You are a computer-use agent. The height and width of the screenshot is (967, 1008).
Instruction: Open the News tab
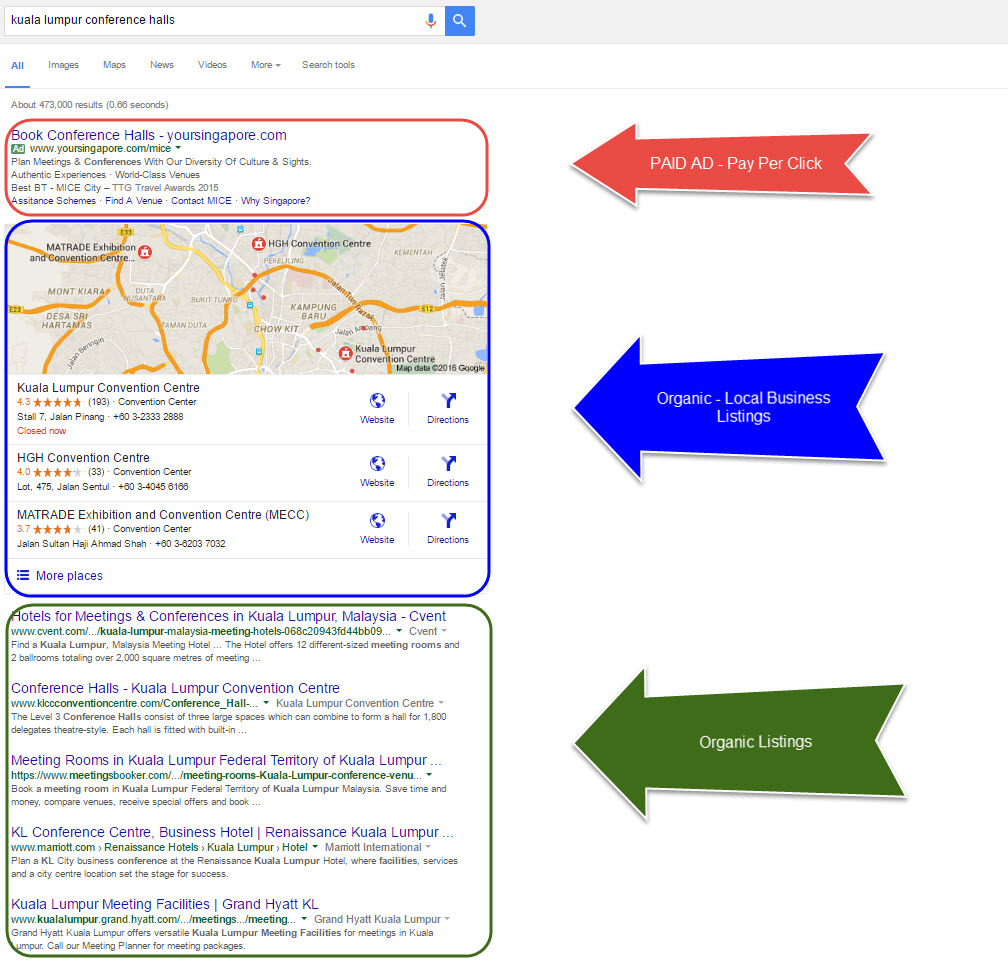pyautogui.click(x=162, y=65)
